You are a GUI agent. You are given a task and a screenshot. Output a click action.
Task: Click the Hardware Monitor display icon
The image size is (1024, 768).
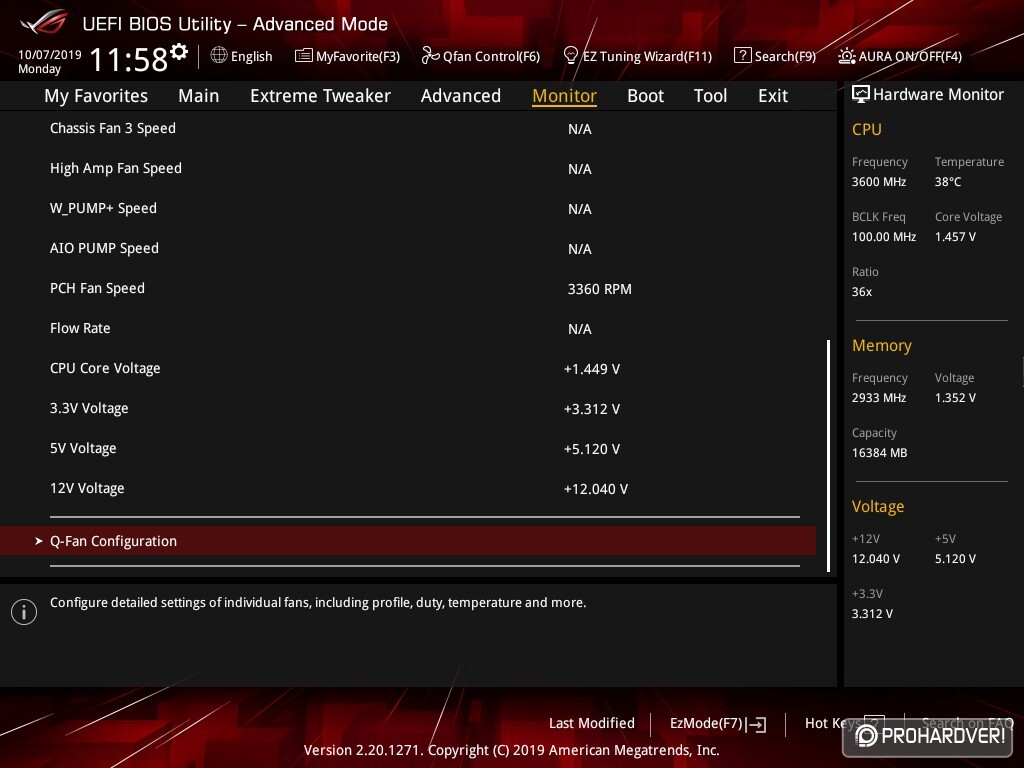861,94
